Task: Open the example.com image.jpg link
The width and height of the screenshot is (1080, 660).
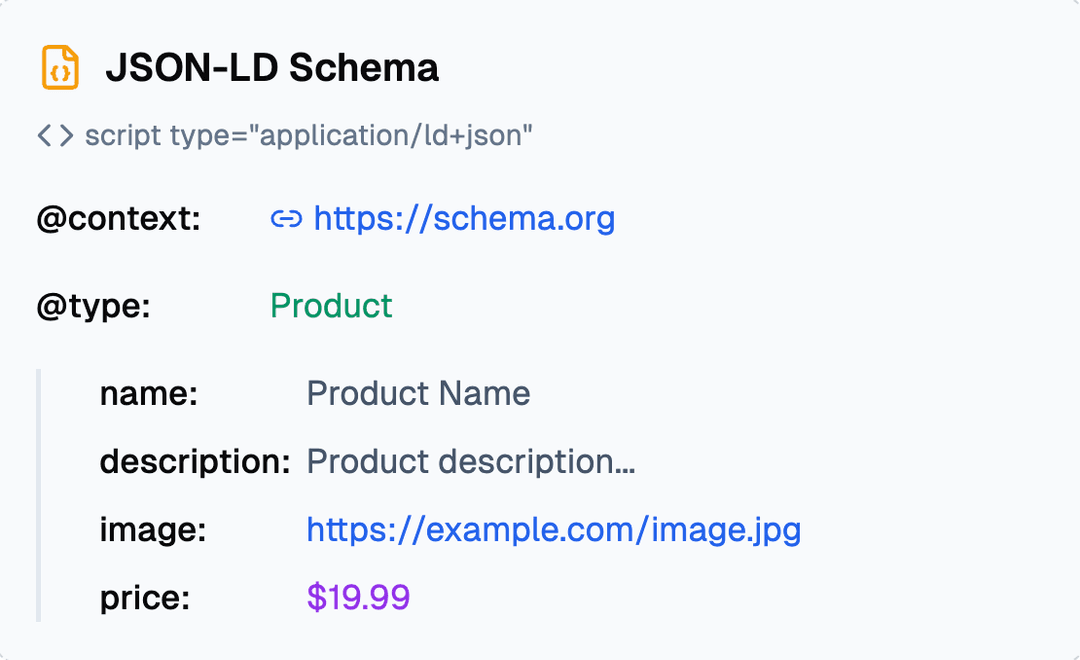Action: point(553,530)
